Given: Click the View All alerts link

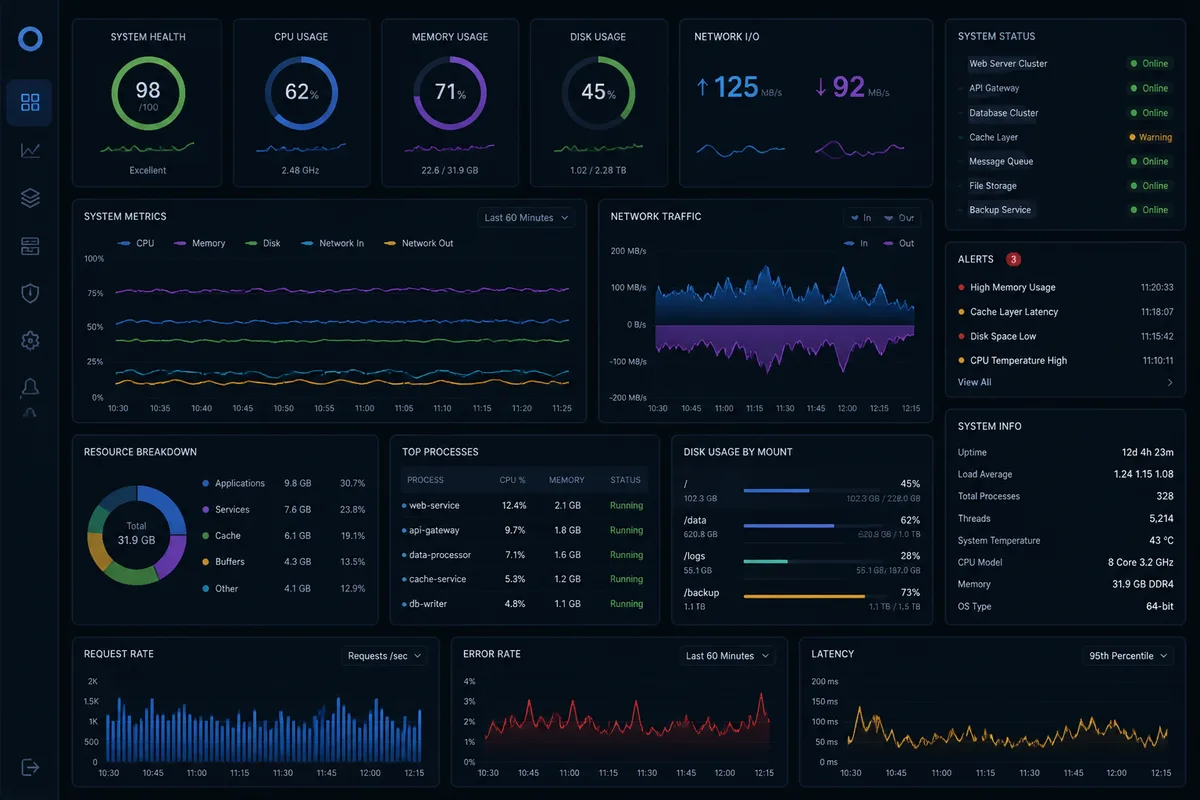Looking at the screenshot, I should point(975,382).
